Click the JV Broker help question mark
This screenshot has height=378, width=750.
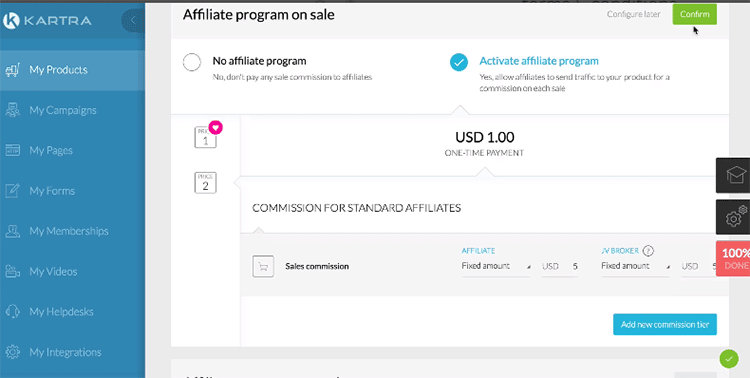(648, 250)
